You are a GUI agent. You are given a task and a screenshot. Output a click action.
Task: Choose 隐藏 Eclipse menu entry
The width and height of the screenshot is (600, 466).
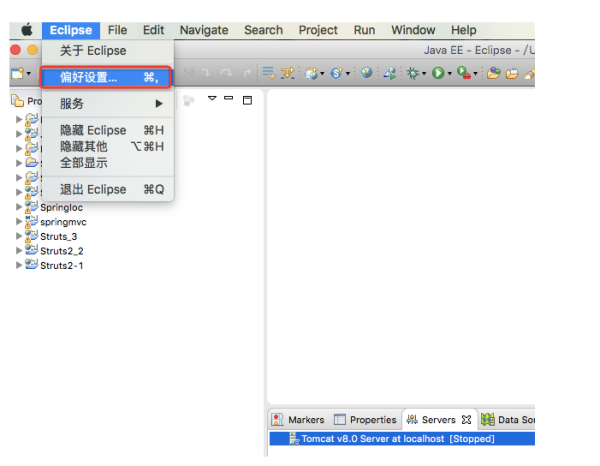[108, 130]
